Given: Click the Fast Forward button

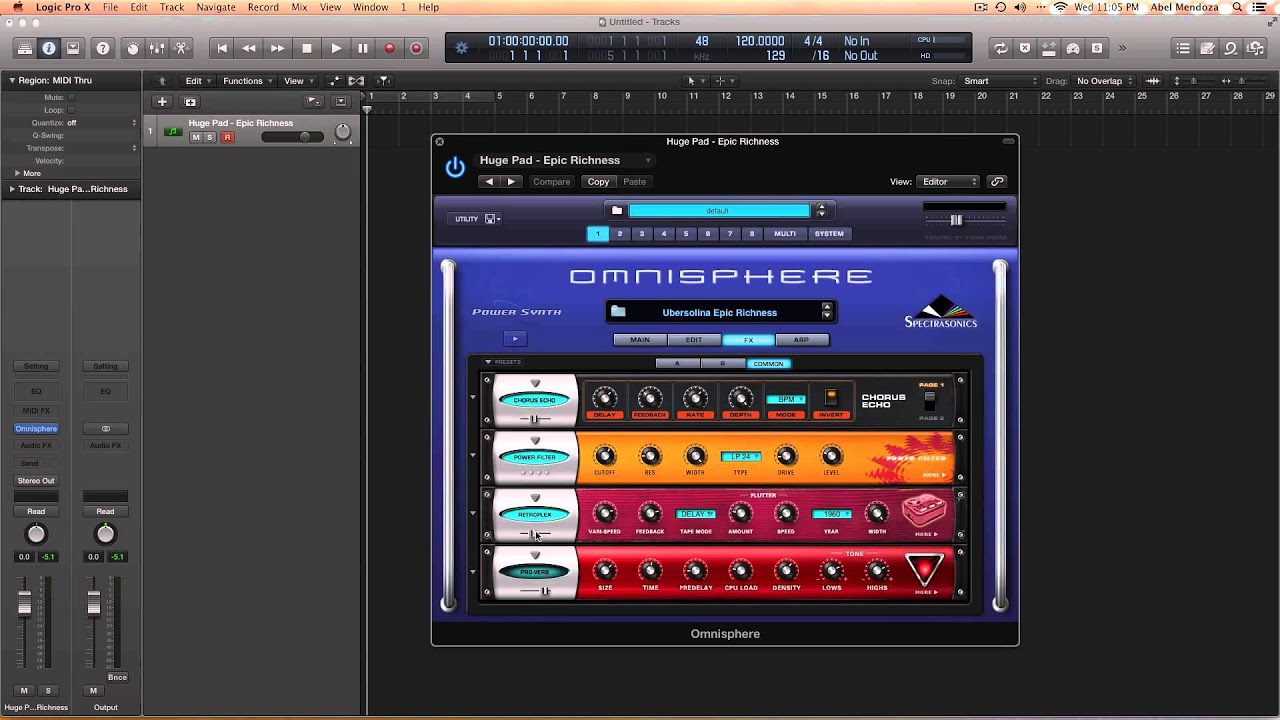Looking at the screenshot, I should point(277,48).
